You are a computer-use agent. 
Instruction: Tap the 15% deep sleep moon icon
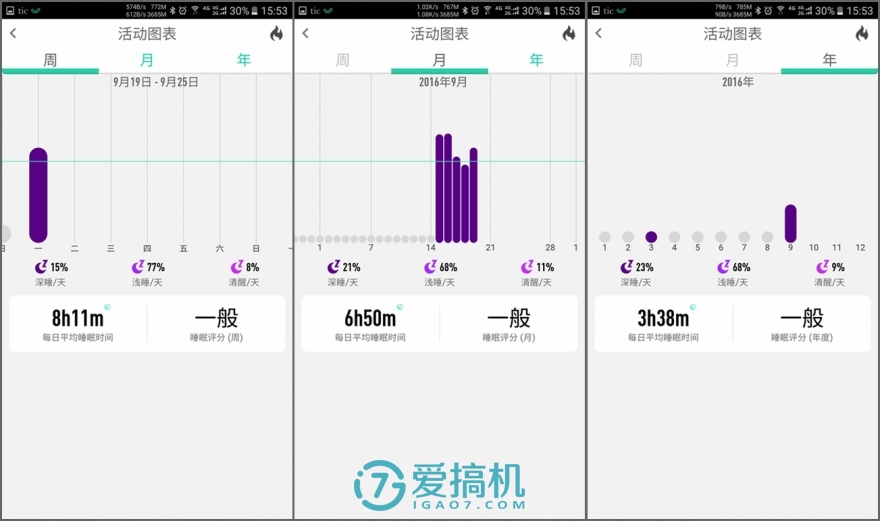(x=41, y=267)
